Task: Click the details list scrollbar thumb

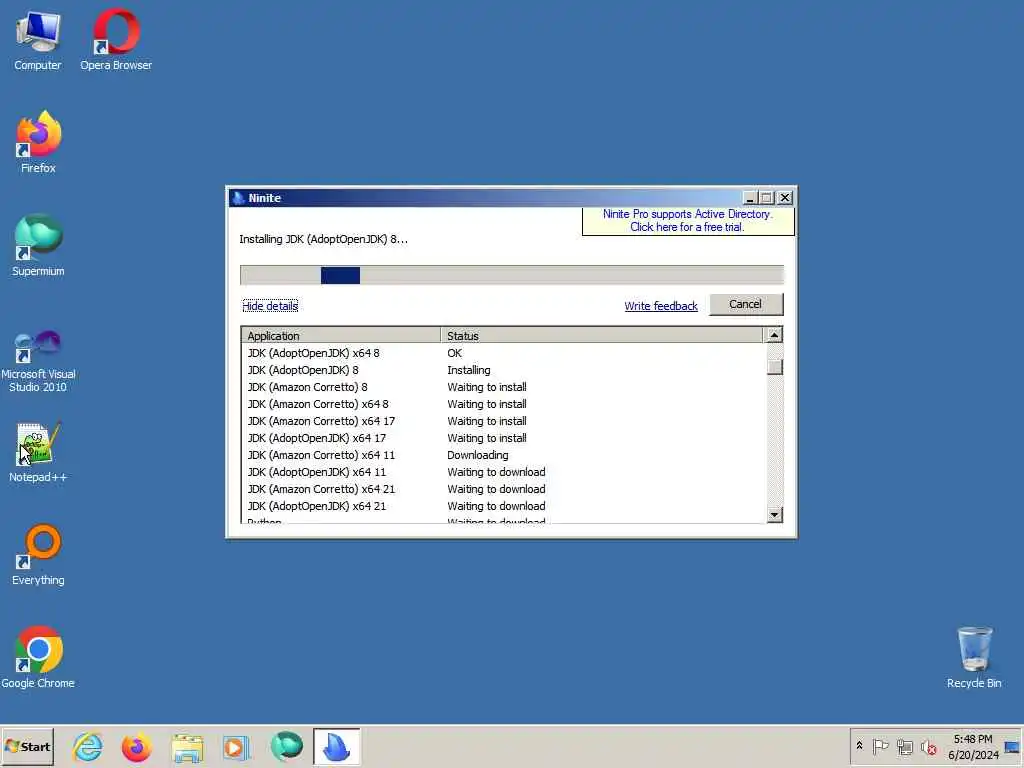Action: tap(775, 367)
